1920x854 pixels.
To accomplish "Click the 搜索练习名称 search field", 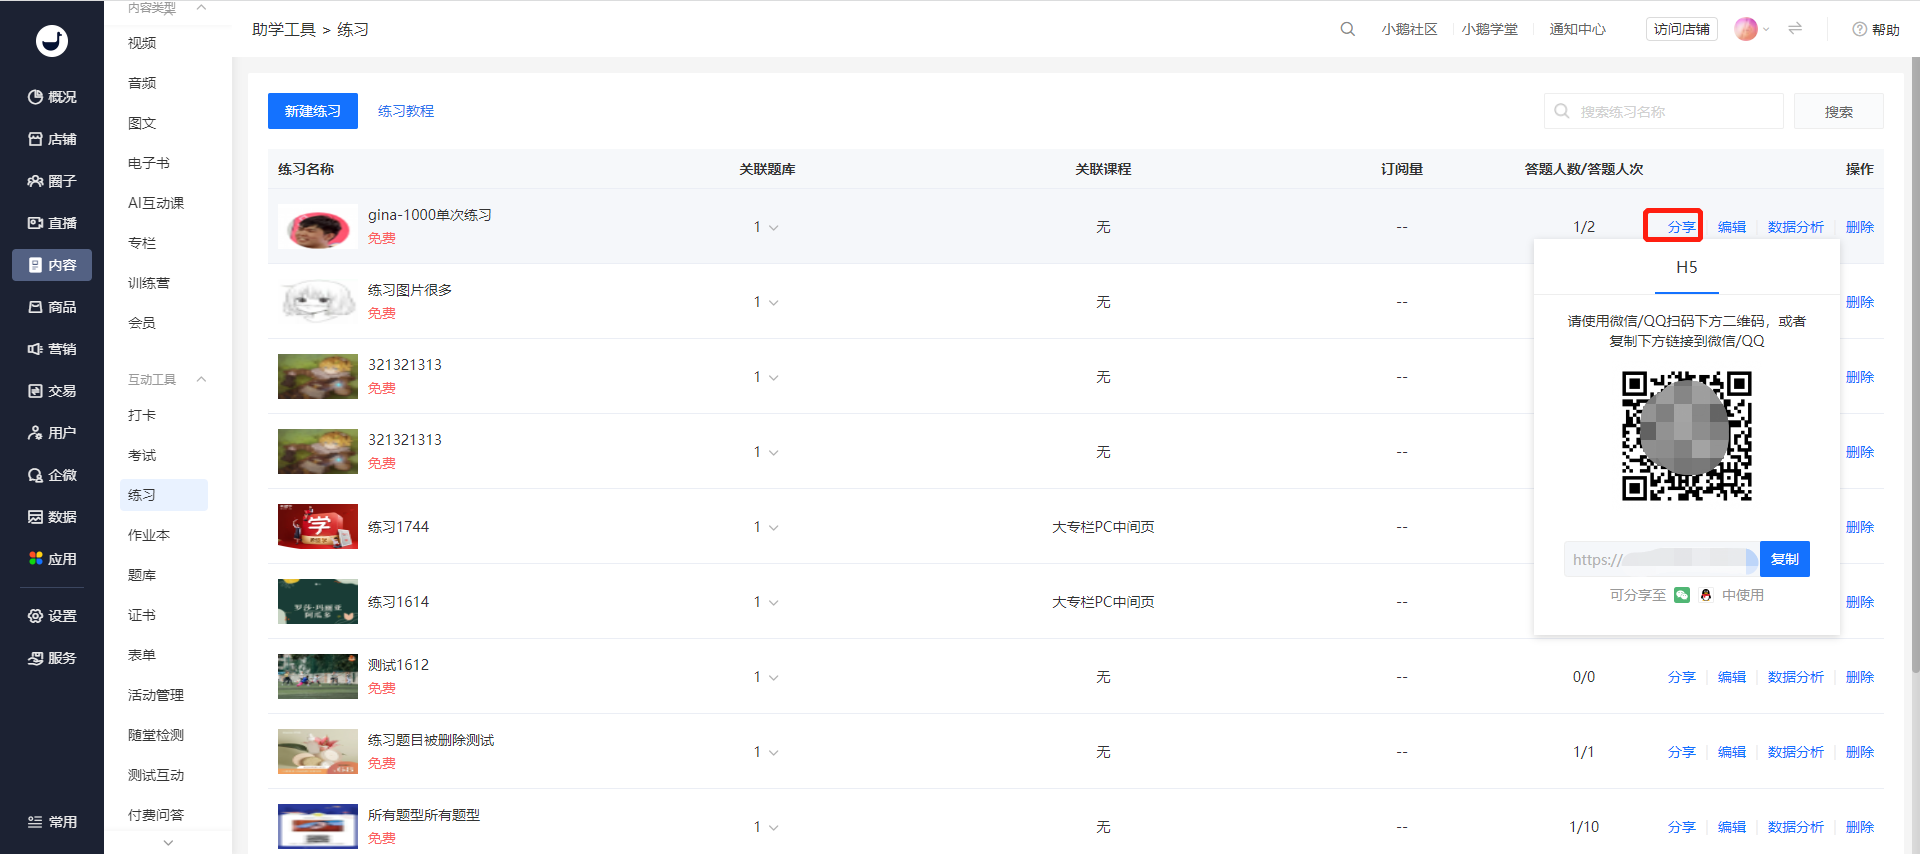I will 1664,111.
